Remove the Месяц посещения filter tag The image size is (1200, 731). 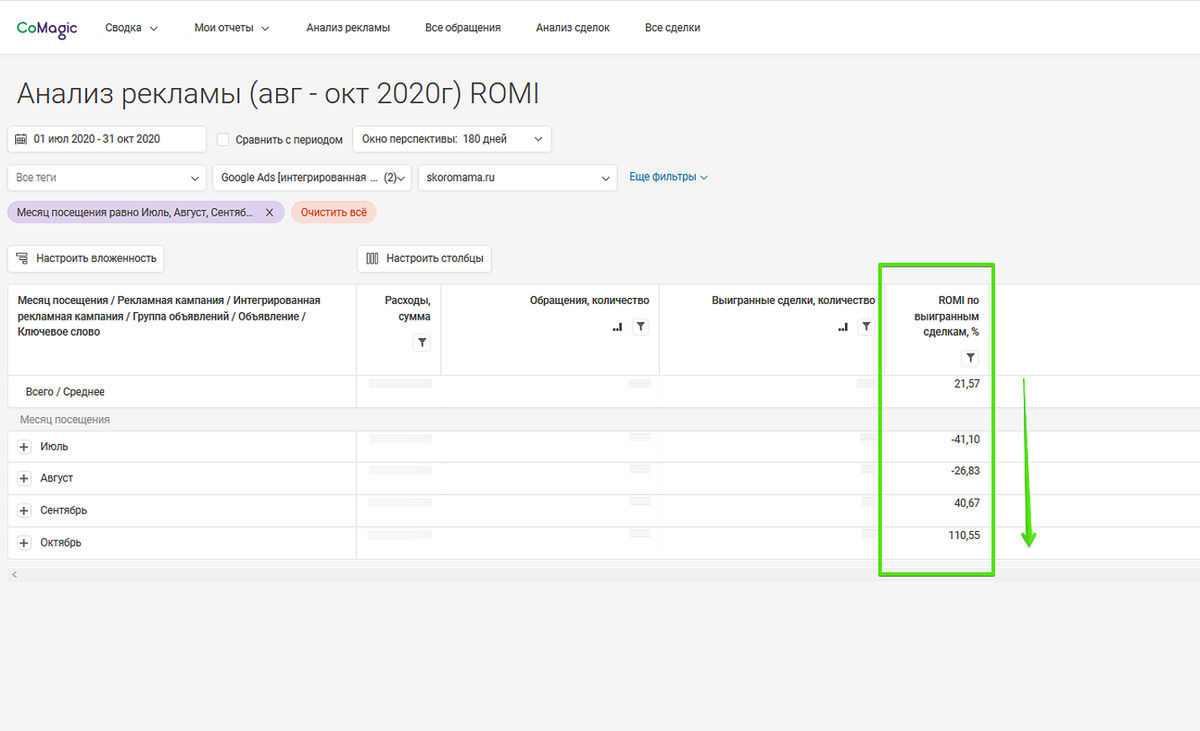(x=269, y=213)
